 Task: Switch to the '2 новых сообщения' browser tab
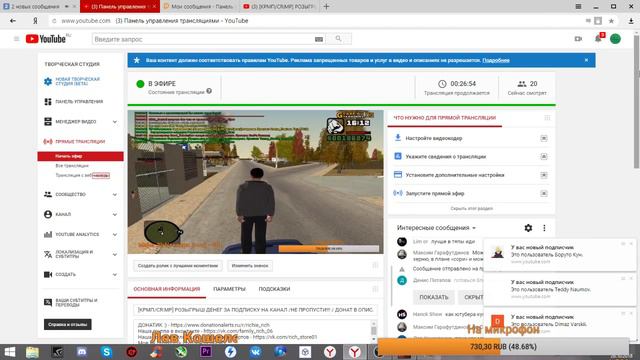coord(36,7)
